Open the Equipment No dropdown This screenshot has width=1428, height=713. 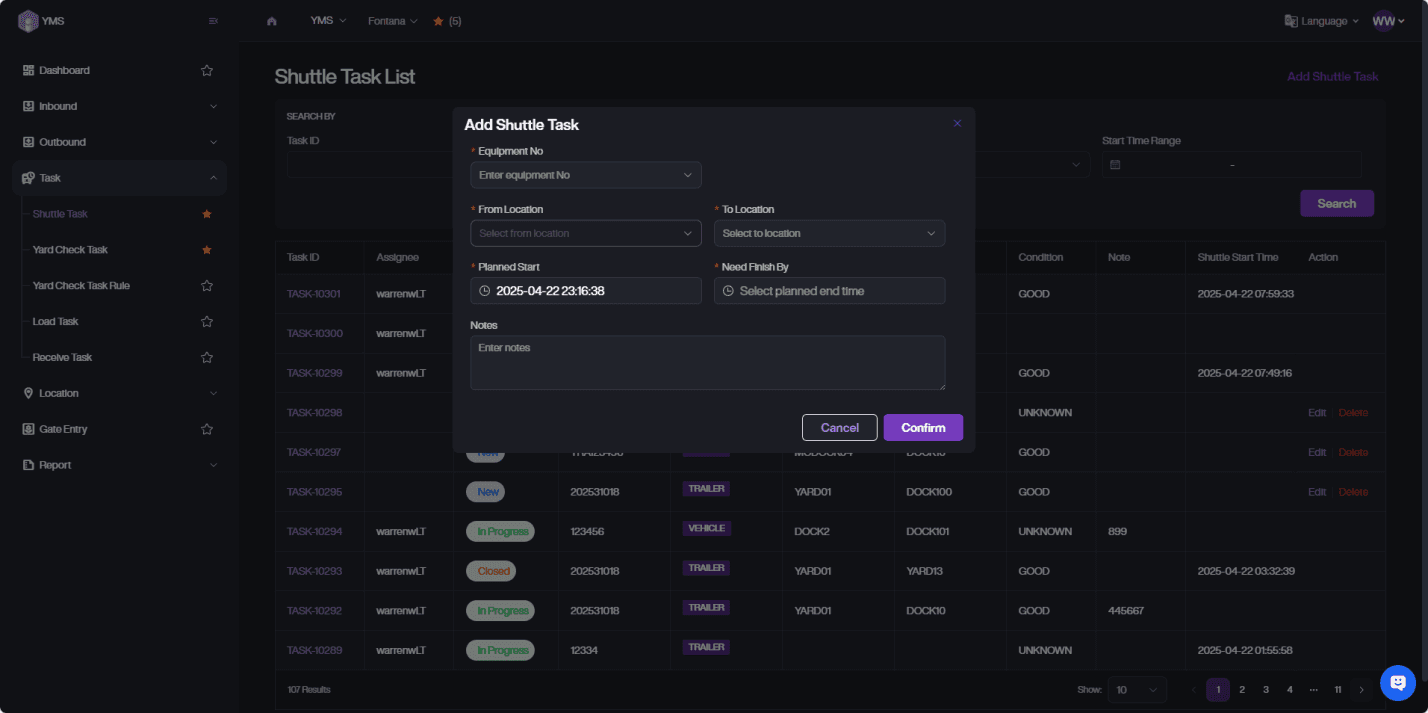[586, 175]
